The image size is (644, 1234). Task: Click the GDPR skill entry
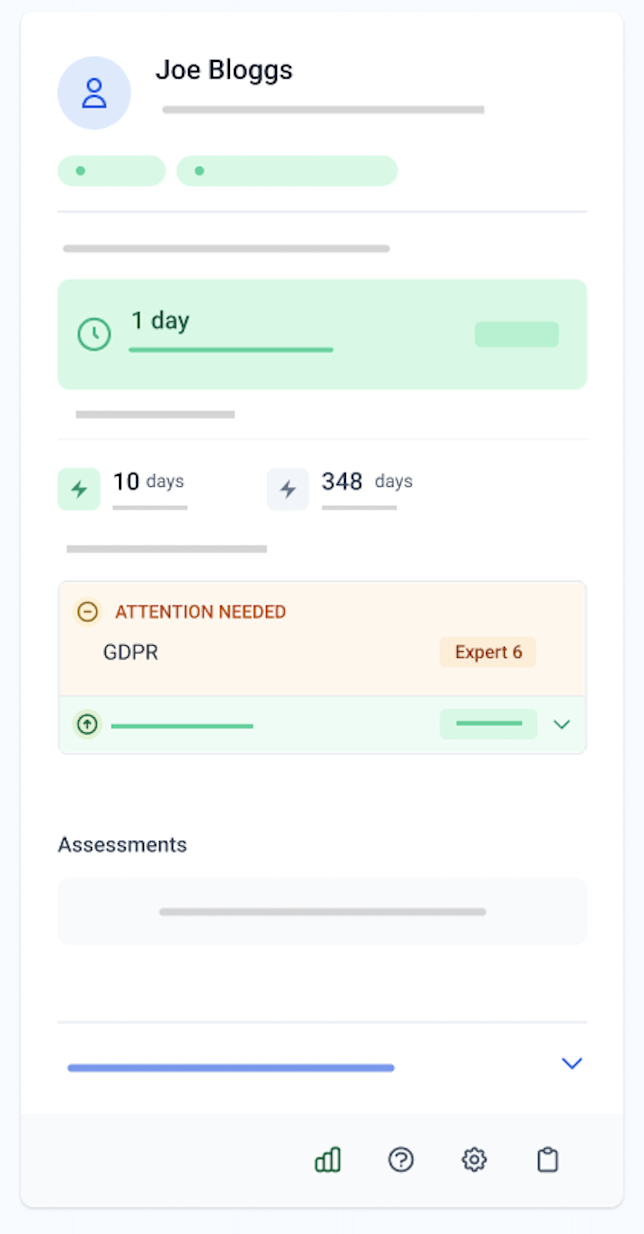[x=131, y=653]
